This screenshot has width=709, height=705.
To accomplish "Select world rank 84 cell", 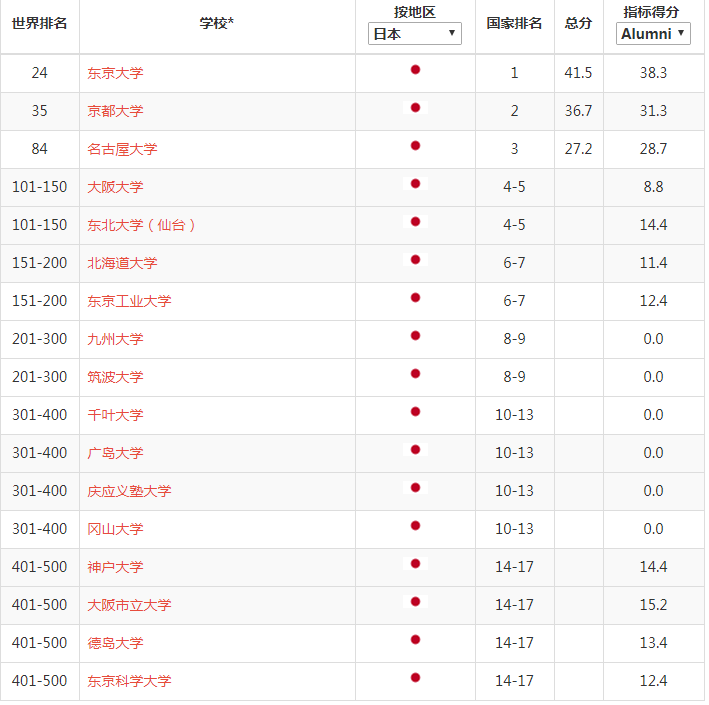I will click(40, 149).
